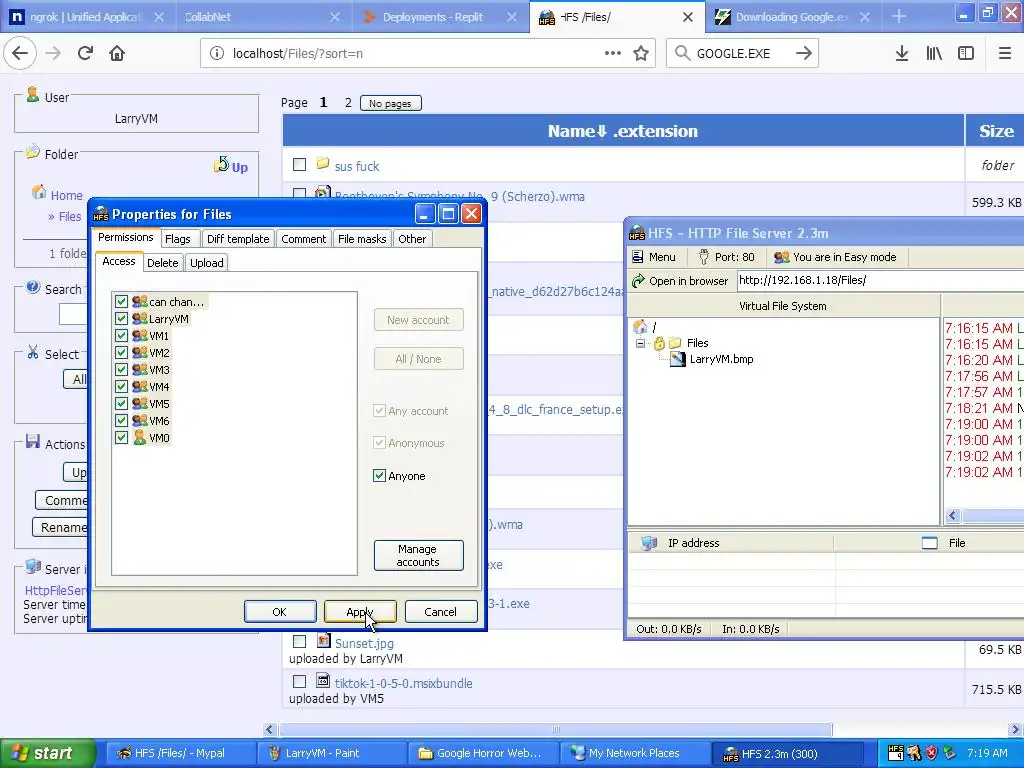Check the box beside sus fuck folder
This screenshot has height=768, width=1024.
[x=299, y=165]
